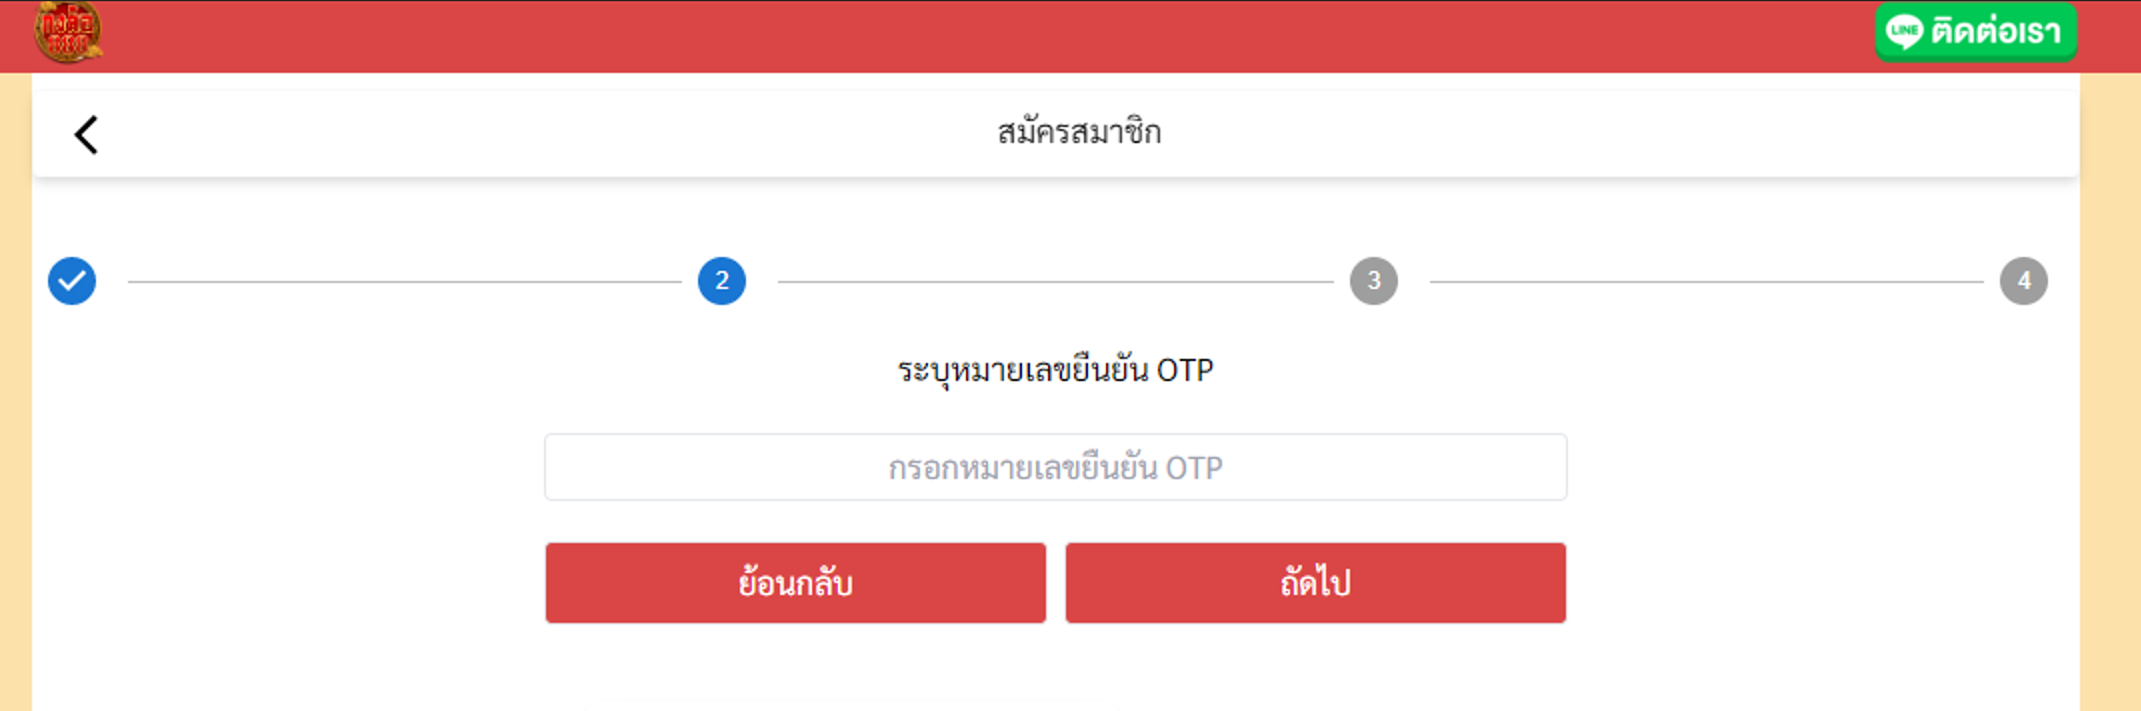This screenshot has height=711, width=2141.
Task: Click the completed step one checkmark
Action: 72,281
